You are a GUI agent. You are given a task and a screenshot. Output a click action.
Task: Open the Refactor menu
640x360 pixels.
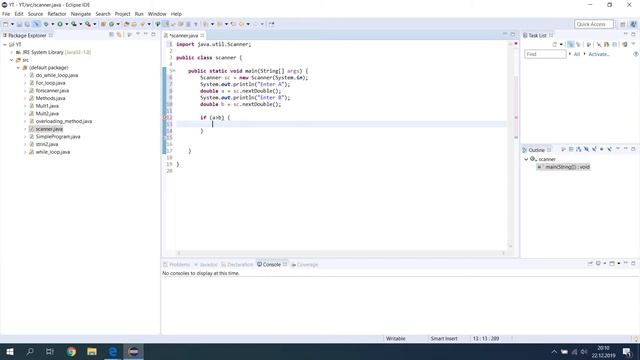tap(57, 14)
